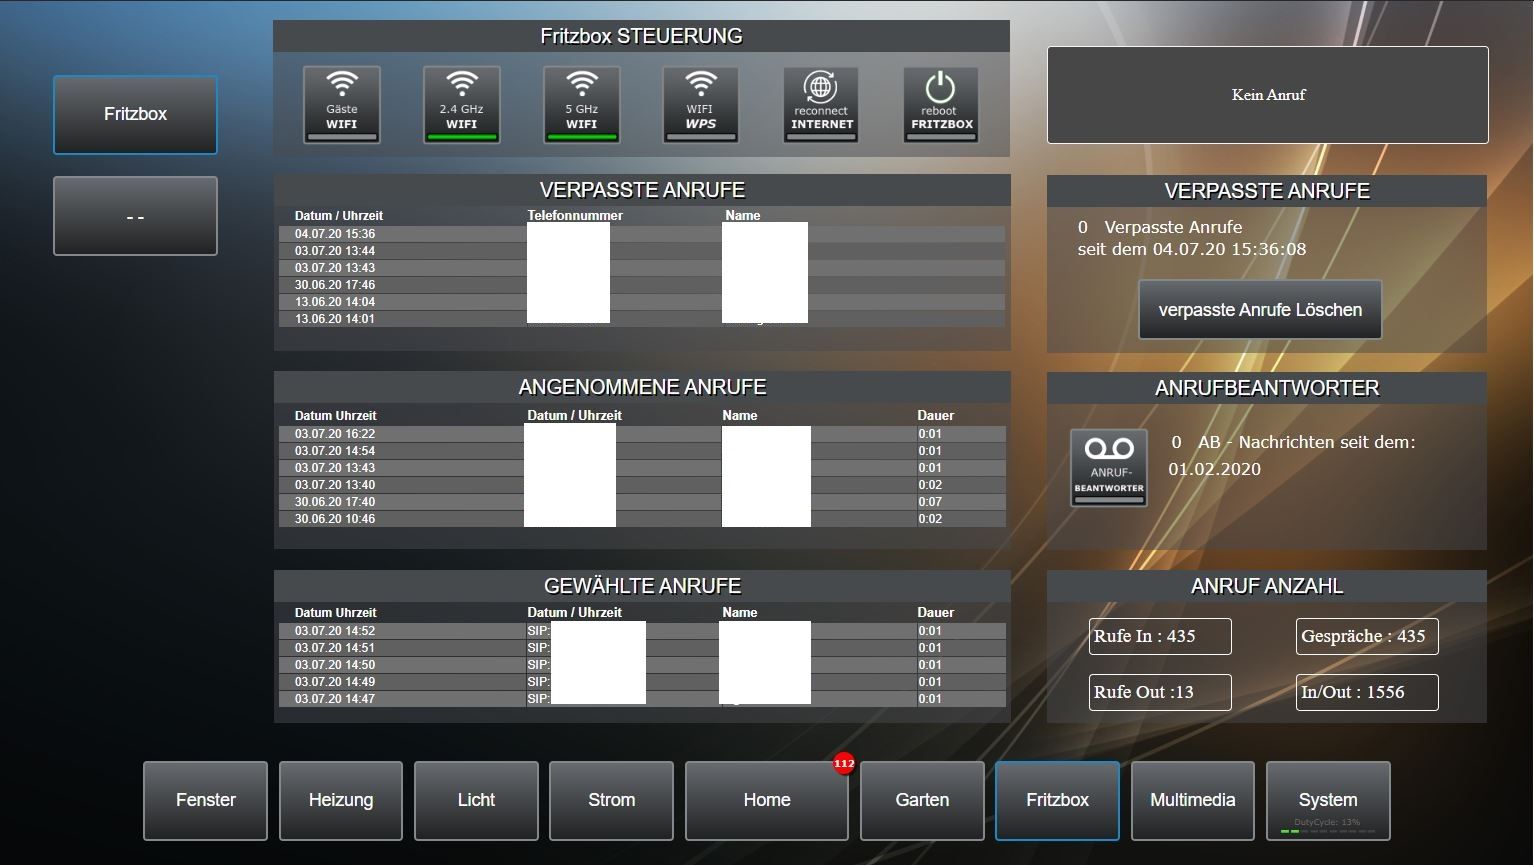Image resolution: width=1534 pixels, height=865 pixels.
Task: Select dialed call row 03.07.20 14:50
Action: point(641,665)
